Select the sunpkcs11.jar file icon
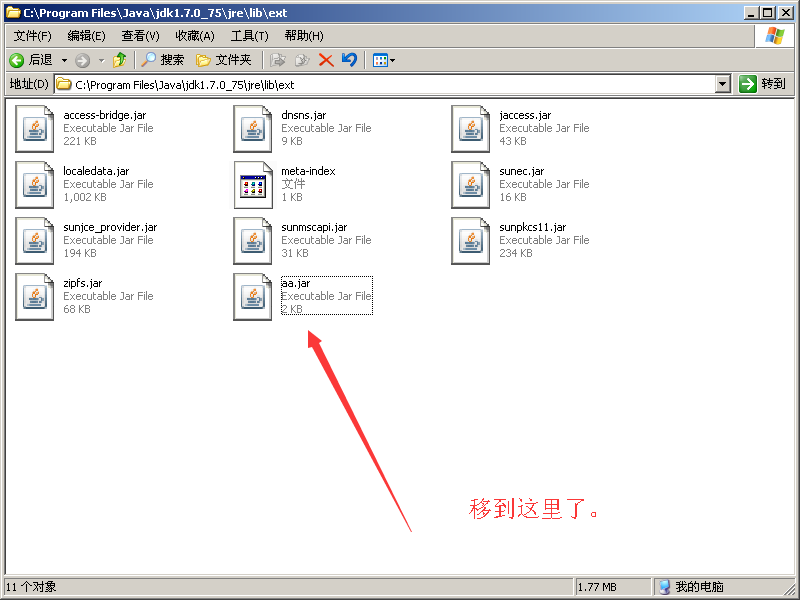Image resolution: width=800 pixels, height=600 pixels. click(470, 241)
